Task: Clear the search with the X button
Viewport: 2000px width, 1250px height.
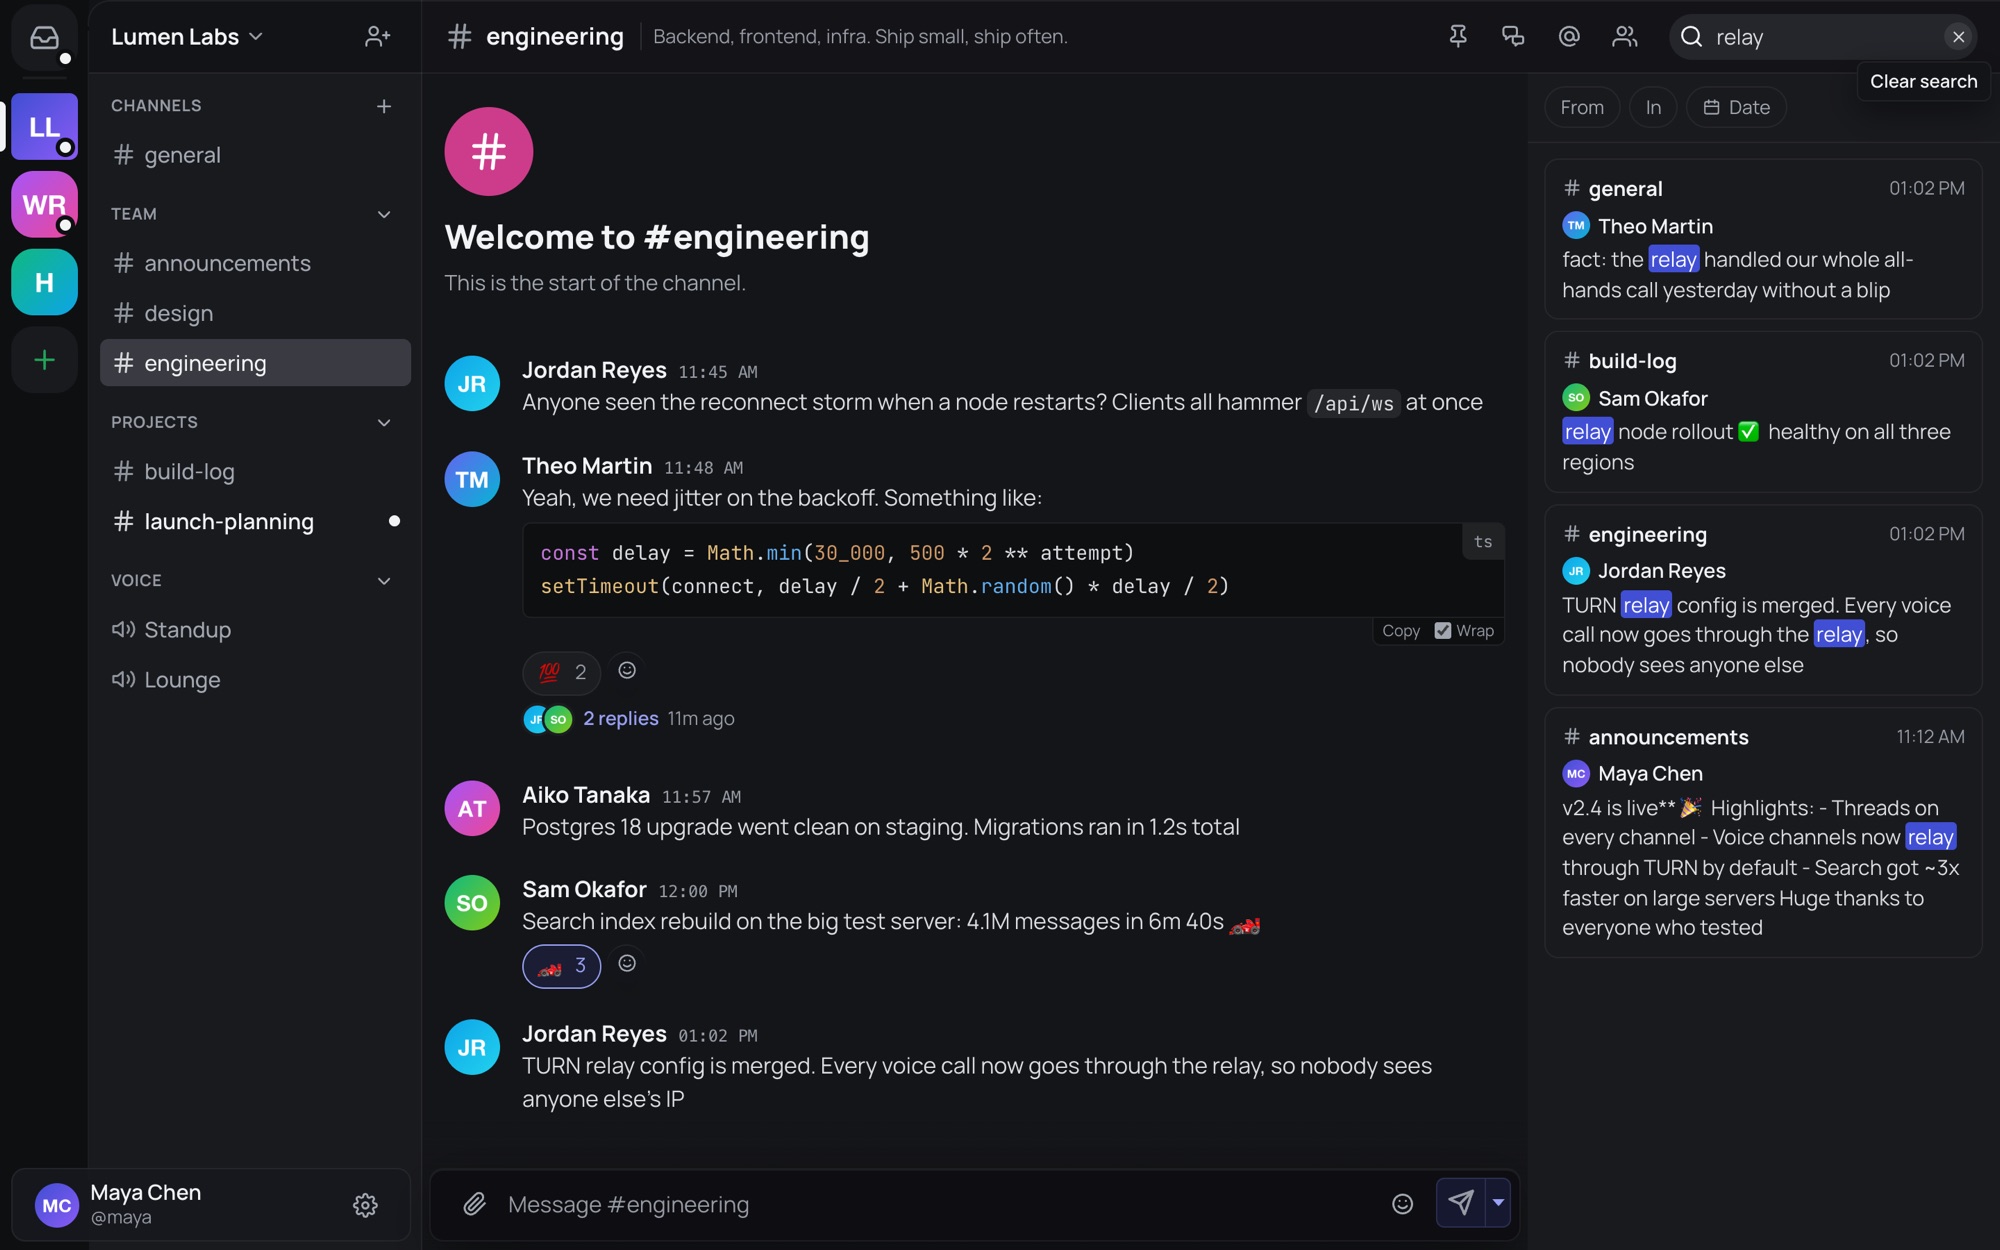Action: (x=1958, y=37)
